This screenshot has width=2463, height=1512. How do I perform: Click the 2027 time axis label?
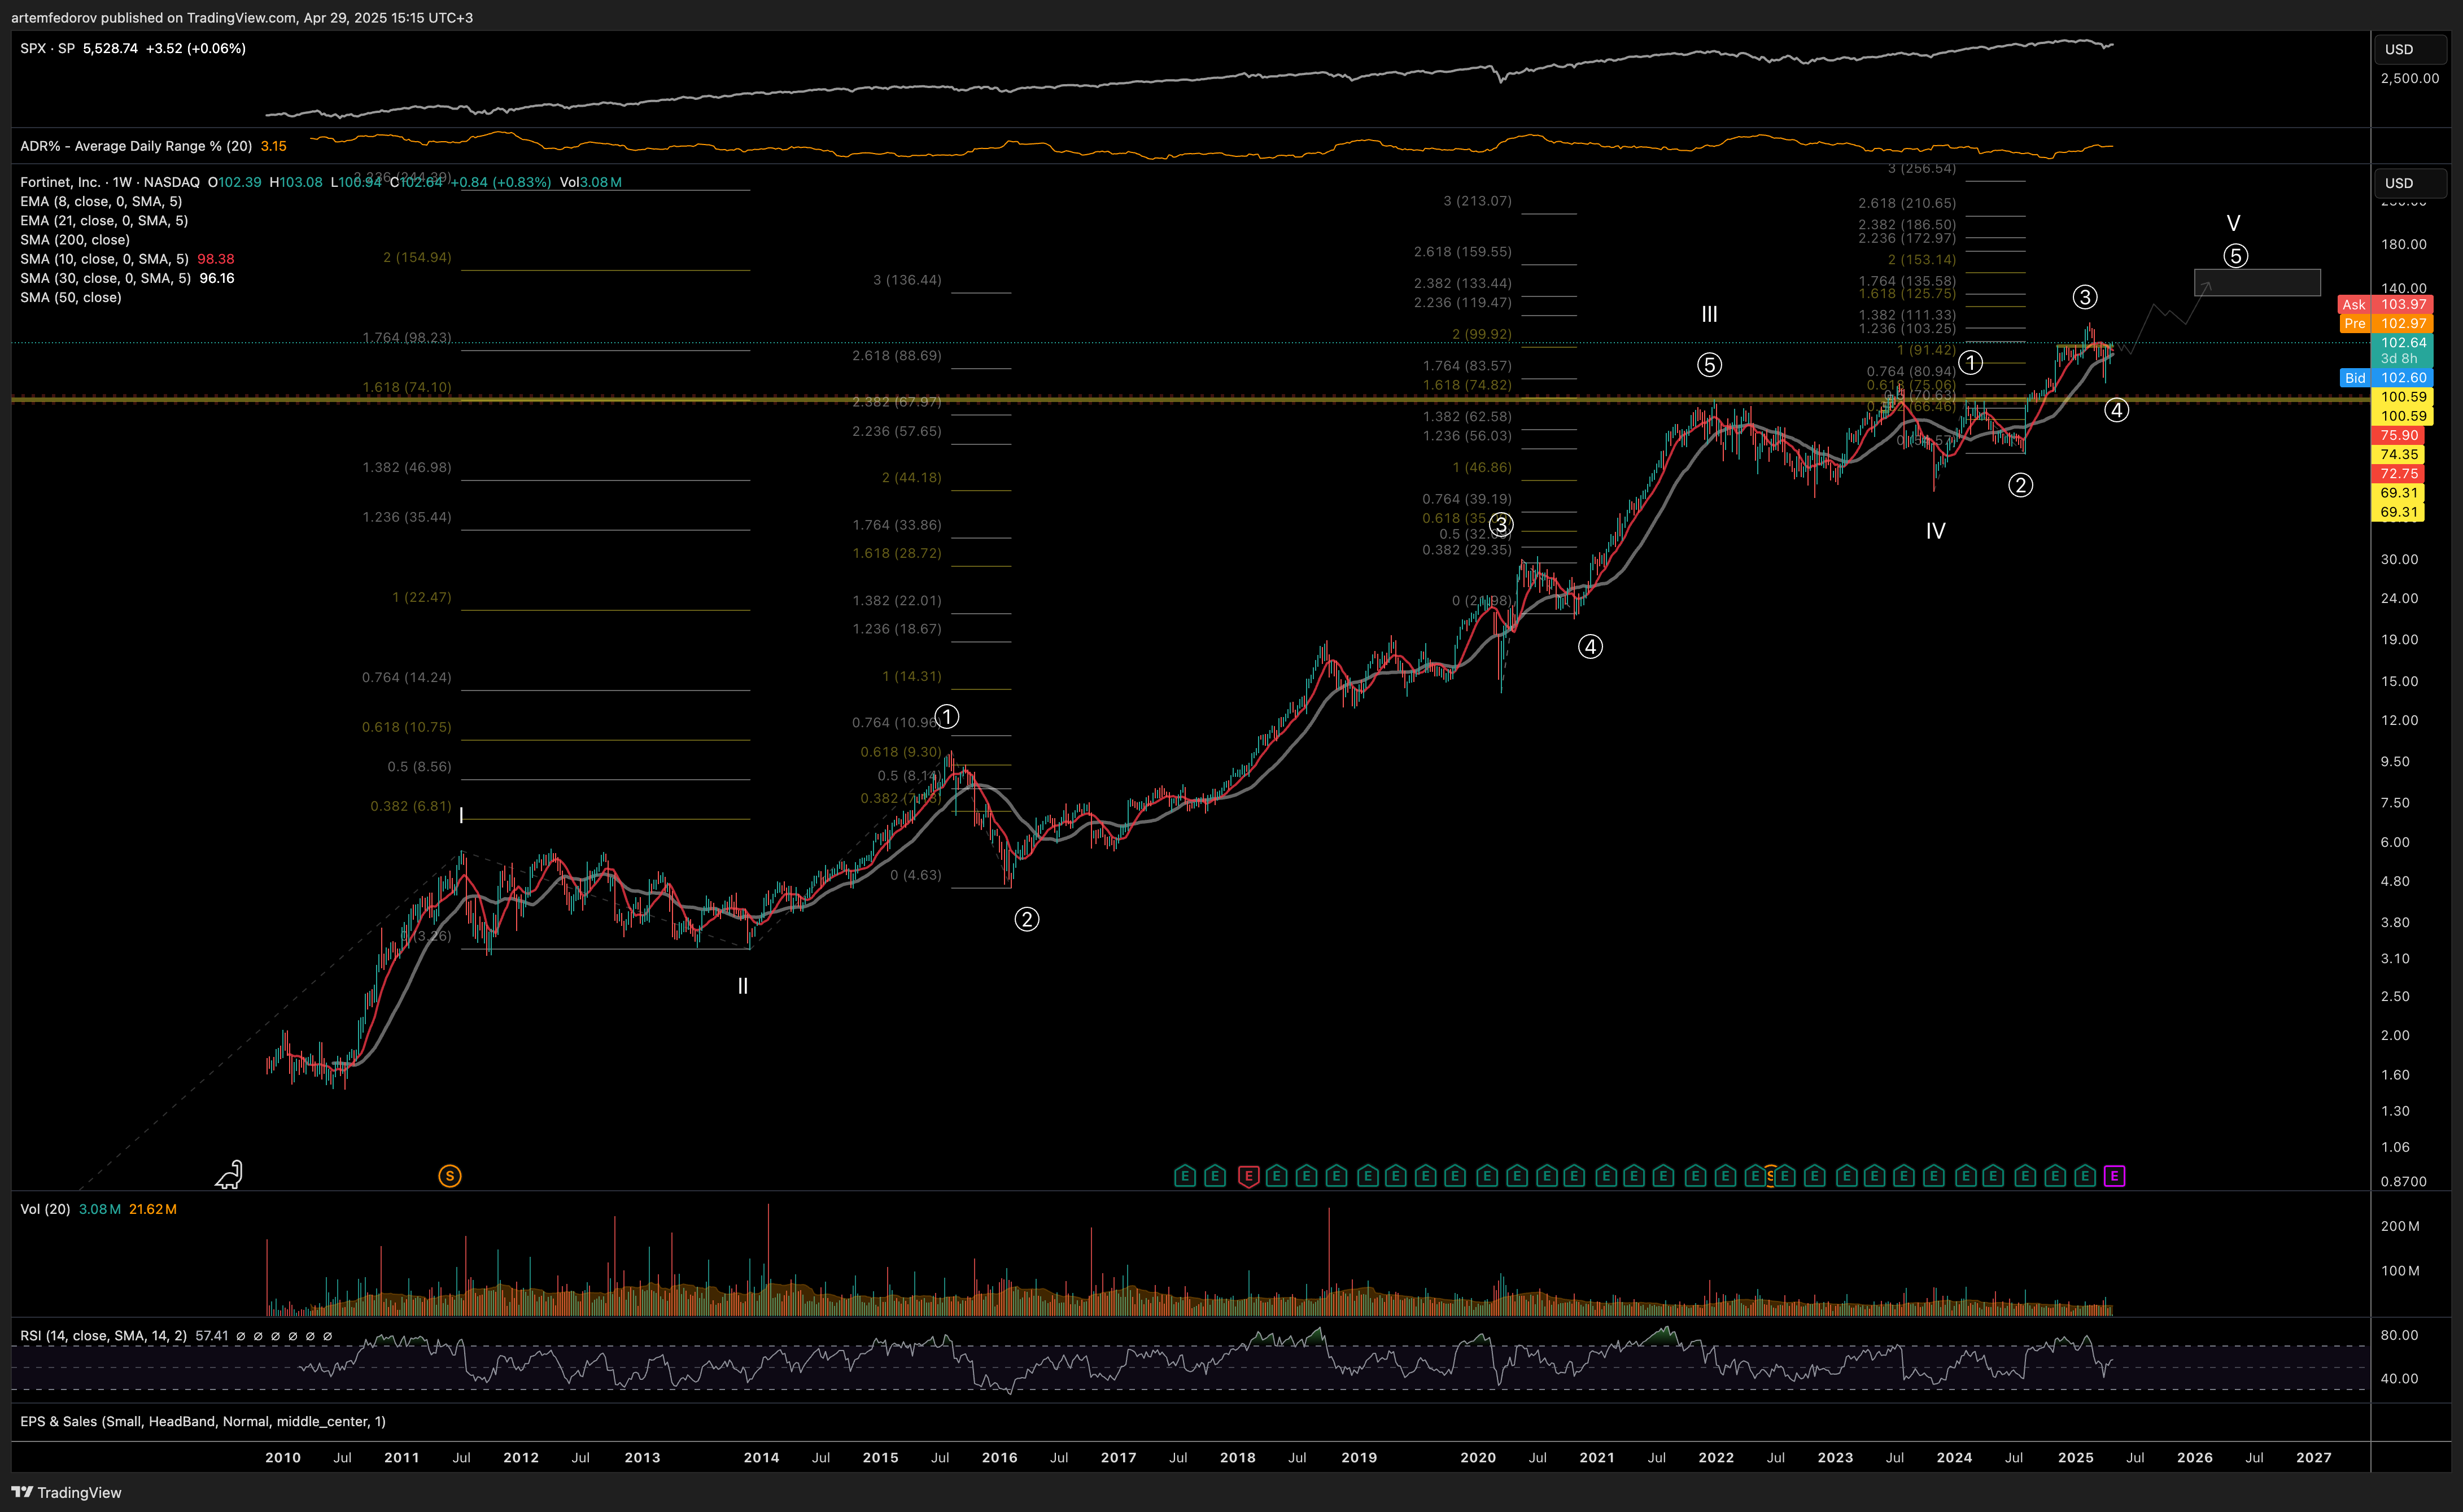(x=2314, y=1457)
